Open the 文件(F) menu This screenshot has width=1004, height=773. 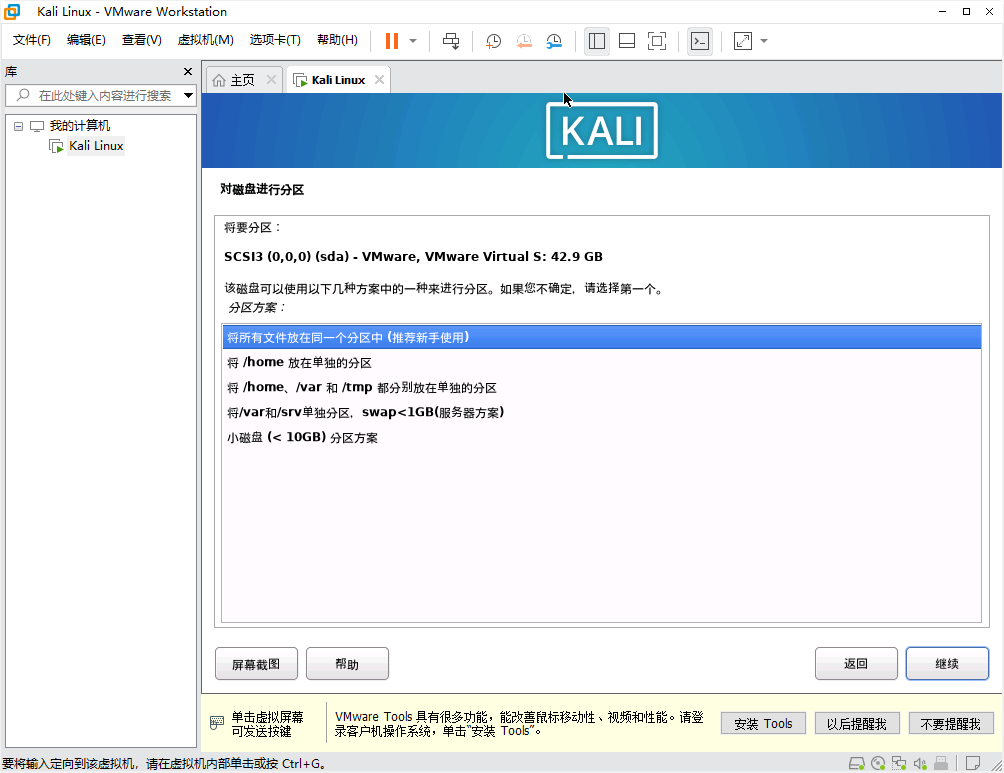pyautogui.click(x=31, y=40)
